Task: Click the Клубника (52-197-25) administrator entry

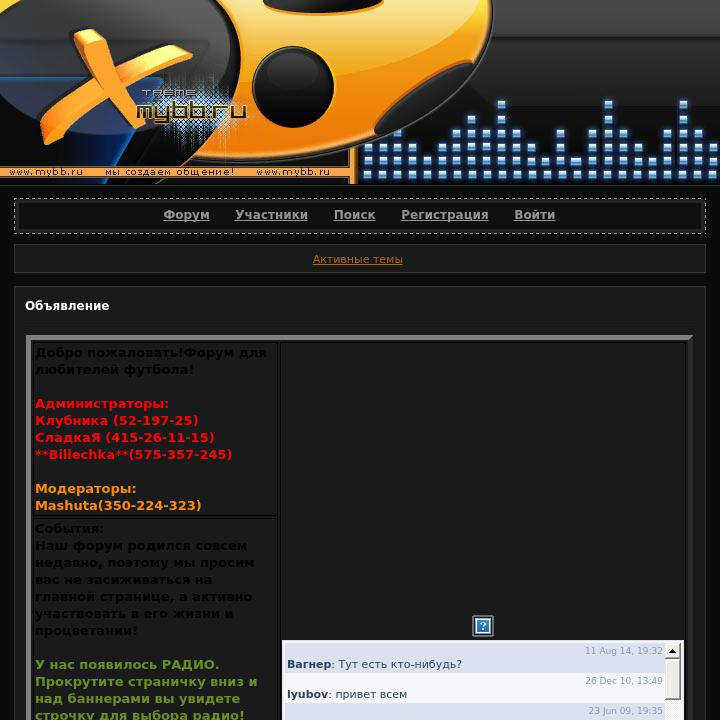Action: point(117,421)
